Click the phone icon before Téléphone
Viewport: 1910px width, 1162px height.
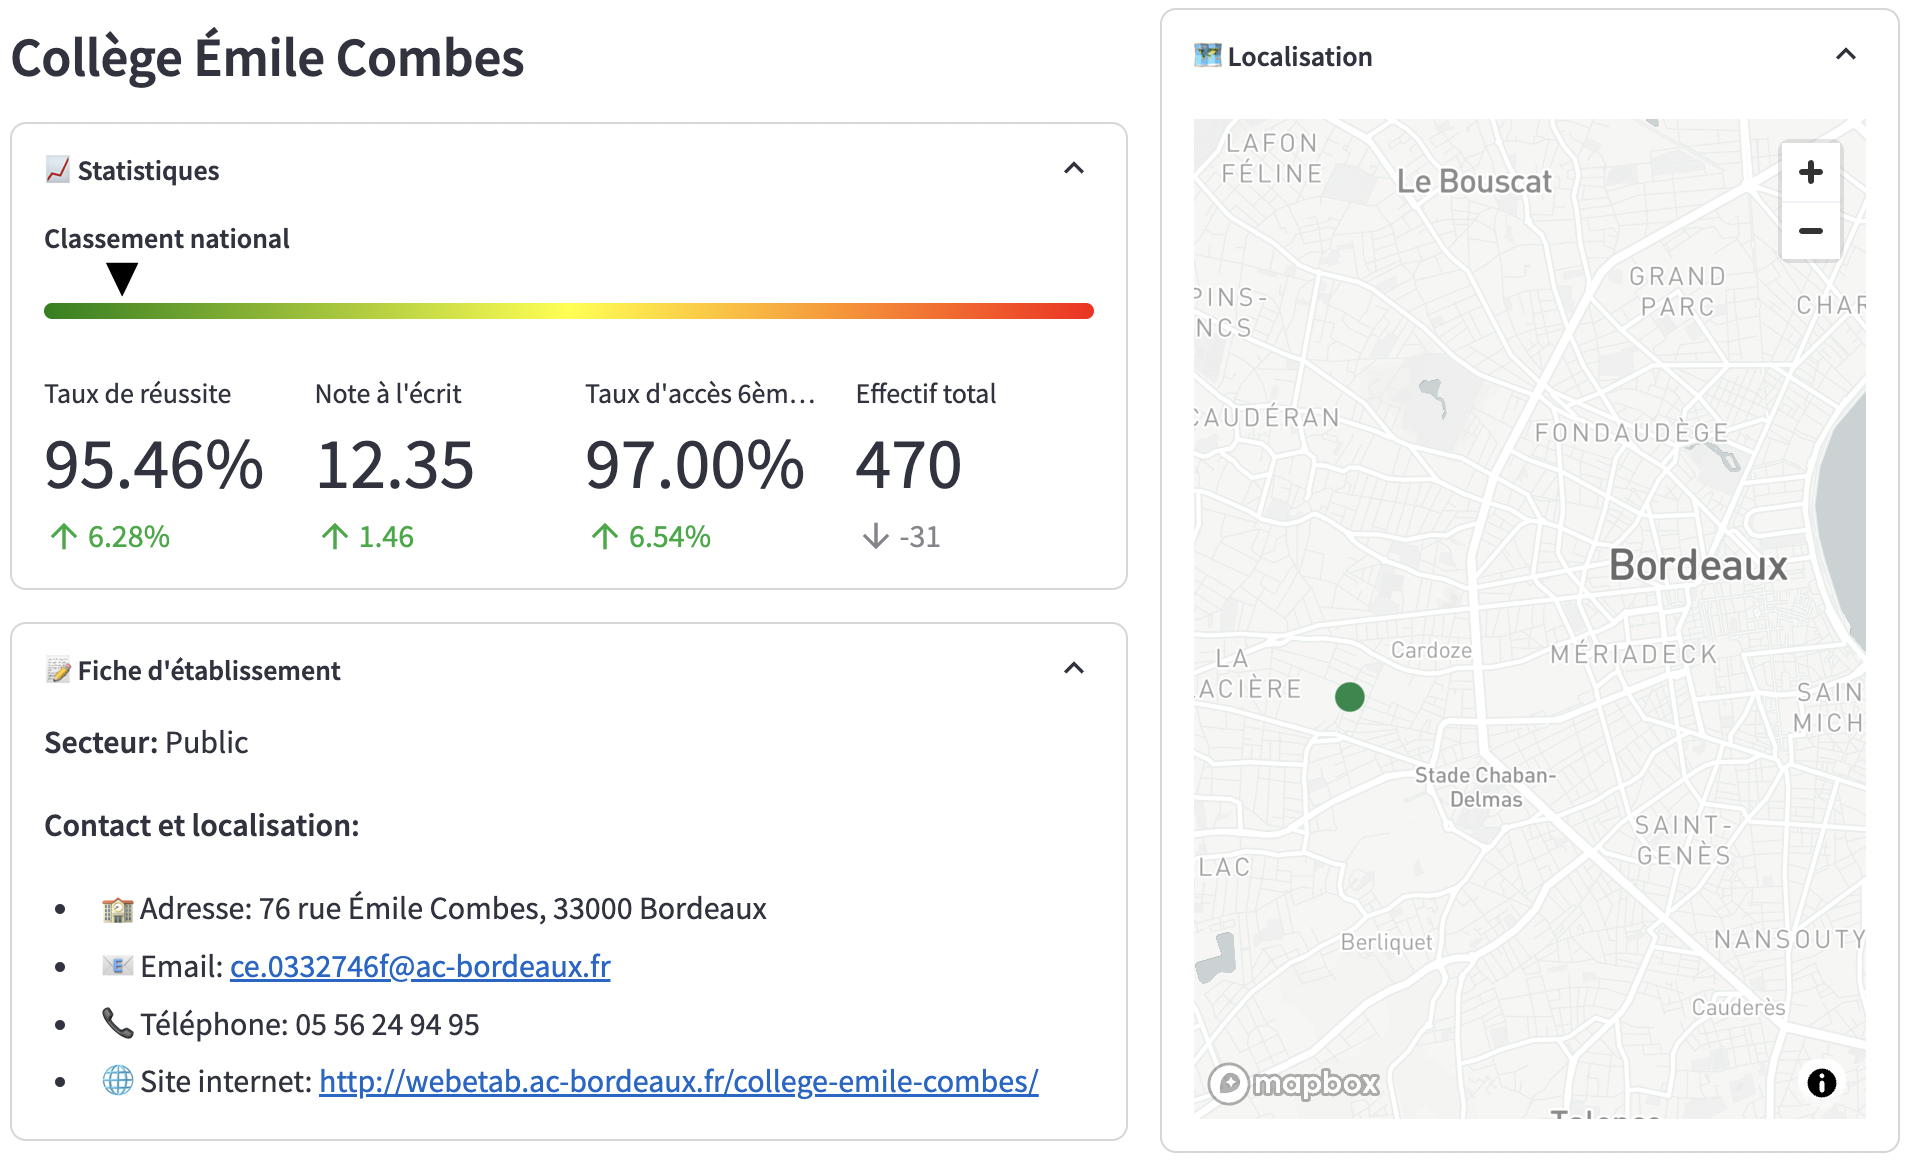point(118,1023)
